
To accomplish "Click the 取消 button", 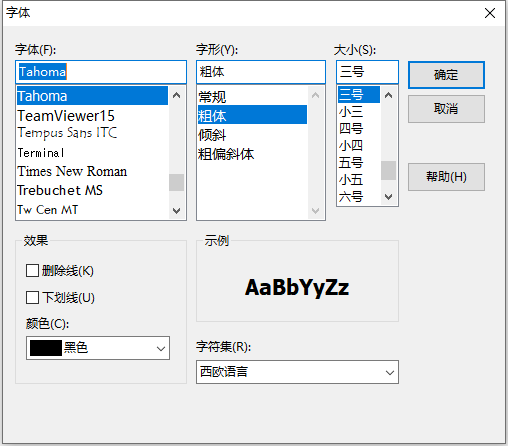I will tap(446, 109).
